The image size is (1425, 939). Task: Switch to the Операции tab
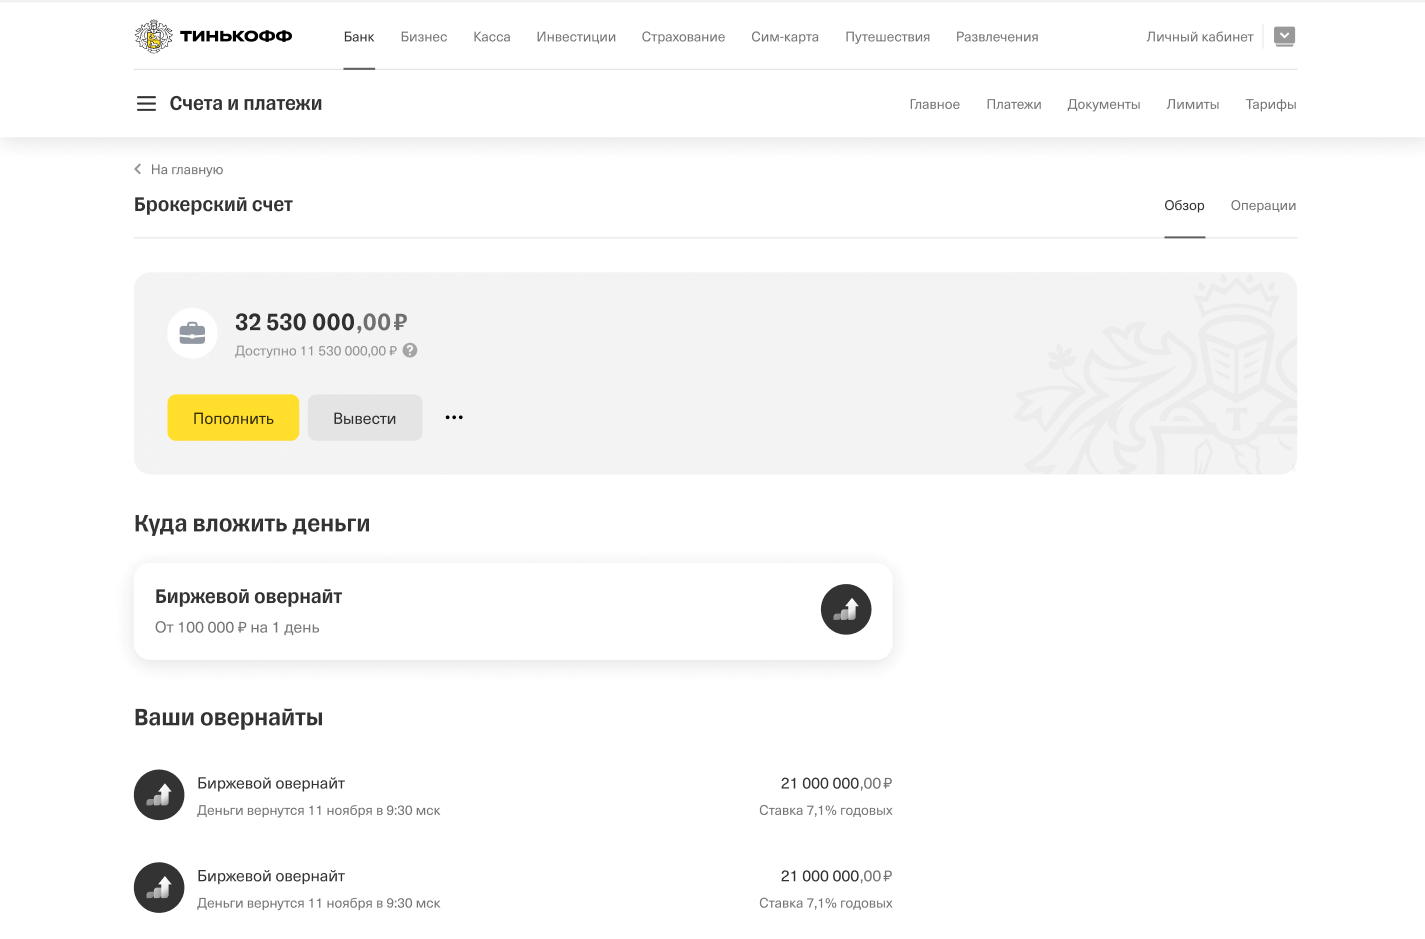point(1263,206)
